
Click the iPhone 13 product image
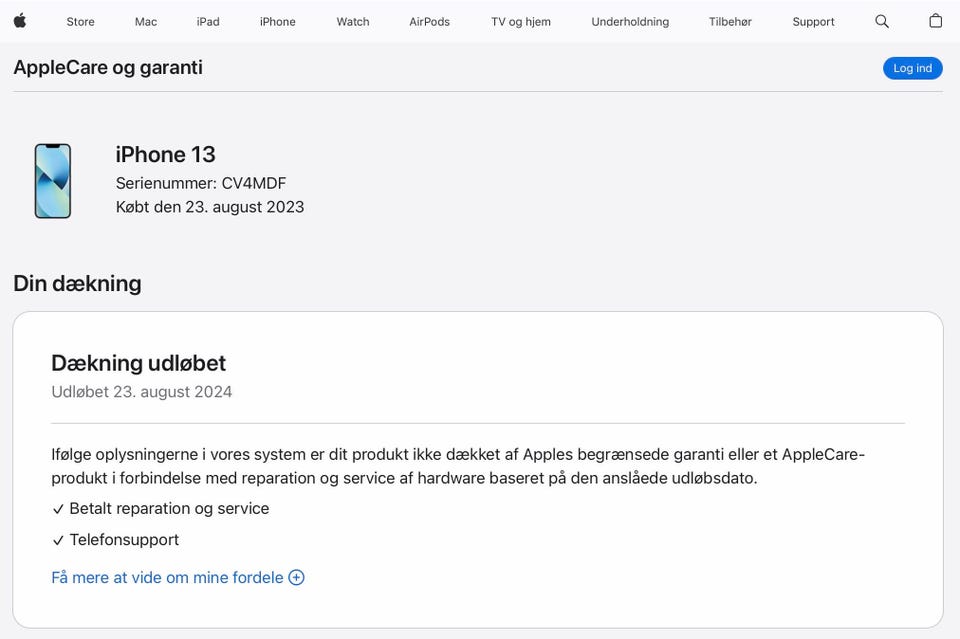(x=53, y=181)
